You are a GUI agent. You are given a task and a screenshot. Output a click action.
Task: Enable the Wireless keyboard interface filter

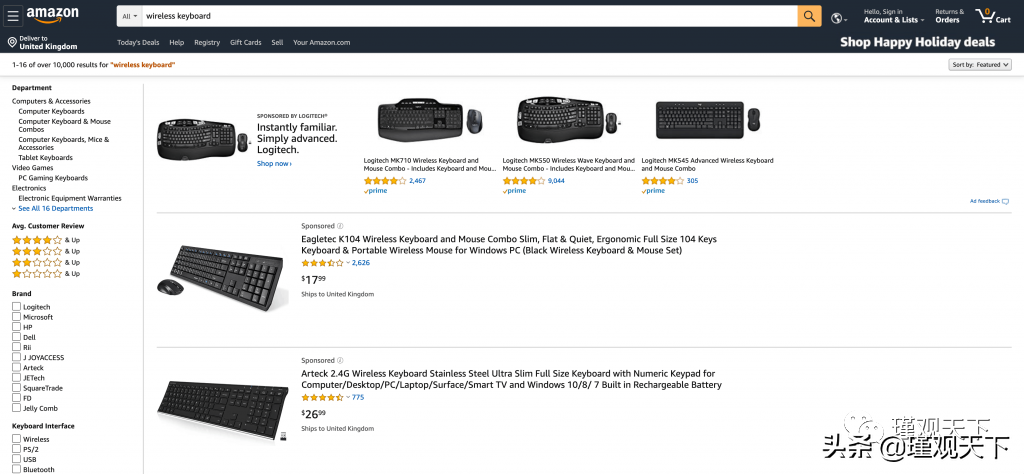click(16, 439)
